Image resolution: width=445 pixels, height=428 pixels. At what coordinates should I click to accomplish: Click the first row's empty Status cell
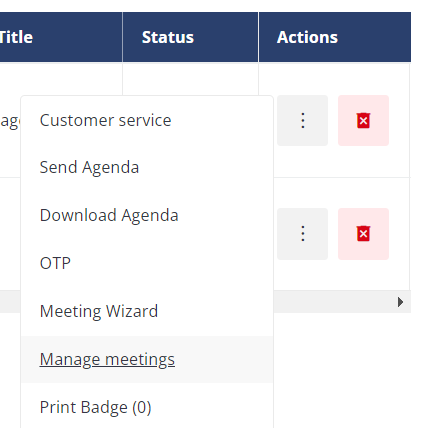click(190, 79)
